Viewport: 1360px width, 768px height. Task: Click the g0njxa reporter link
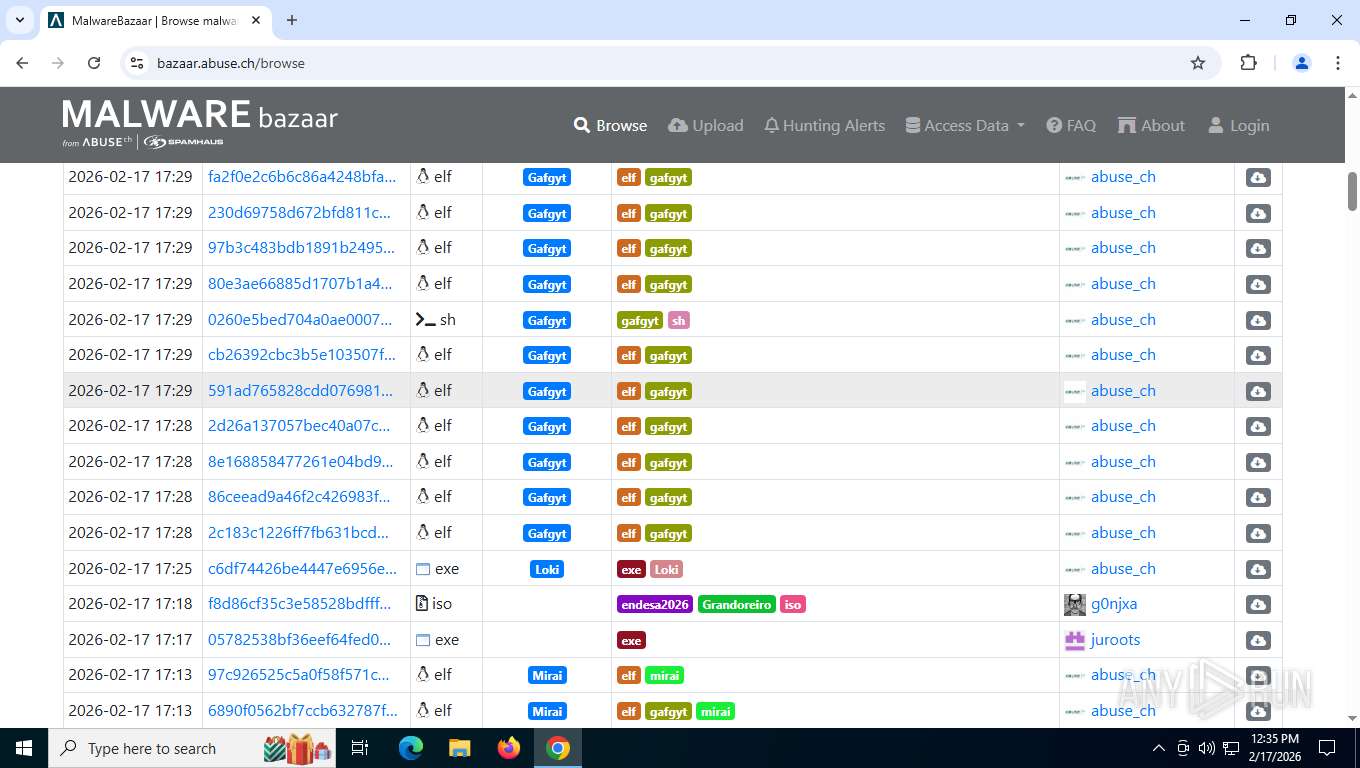[x=1114, y=604]
